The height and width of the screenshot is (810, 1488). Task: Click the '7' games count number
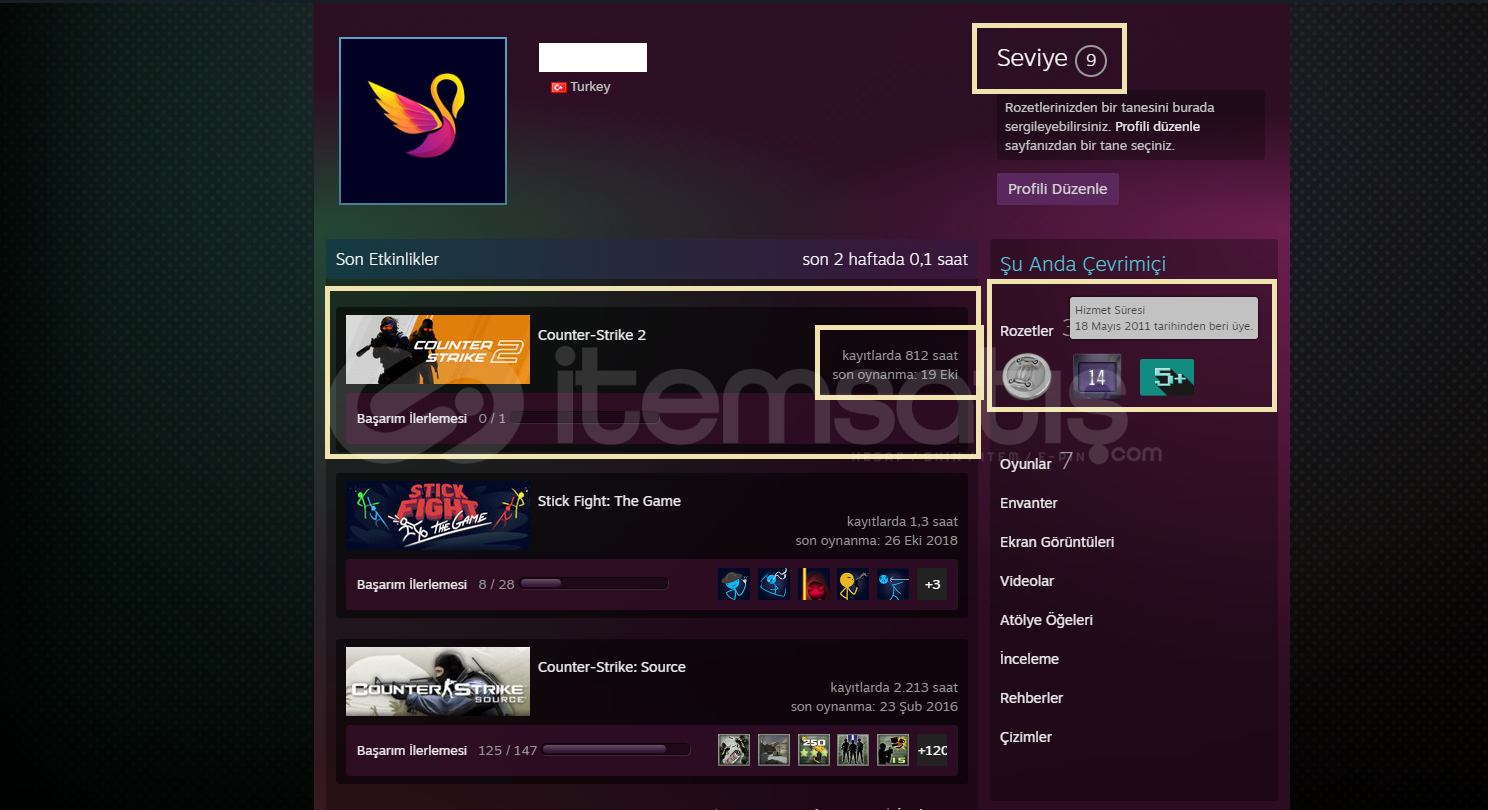[1066, 461]
